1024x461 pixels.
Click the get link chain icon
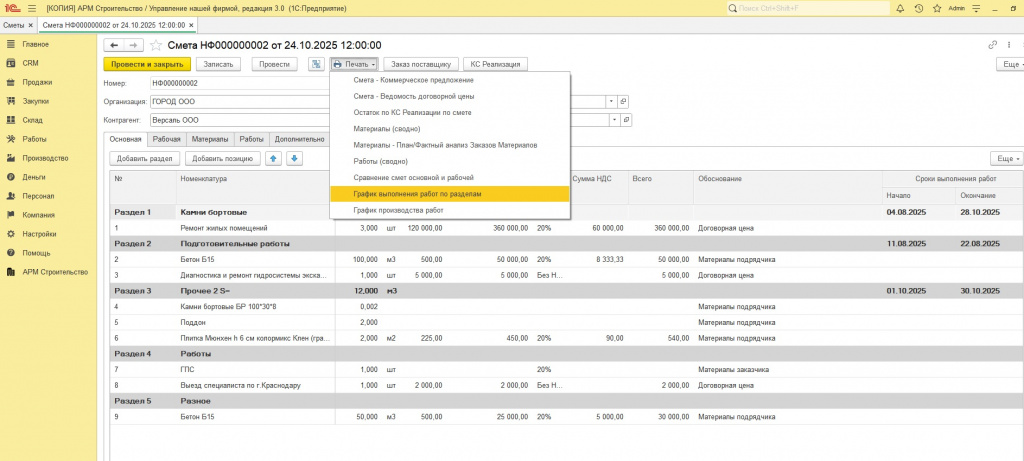pyautogui.click(x=993, y=45)
